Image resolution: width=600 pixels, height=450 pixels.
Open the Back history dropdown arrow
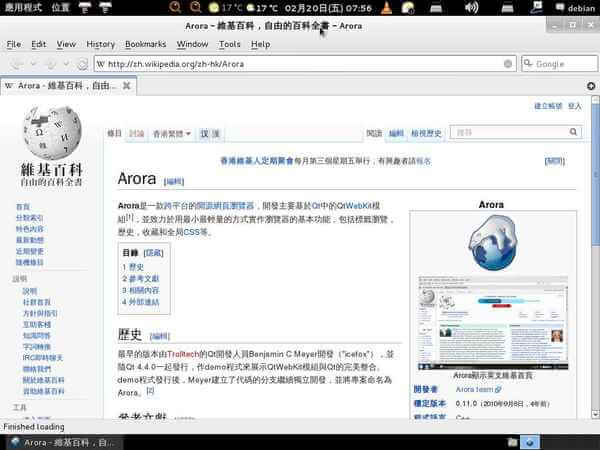click(34, 64)
